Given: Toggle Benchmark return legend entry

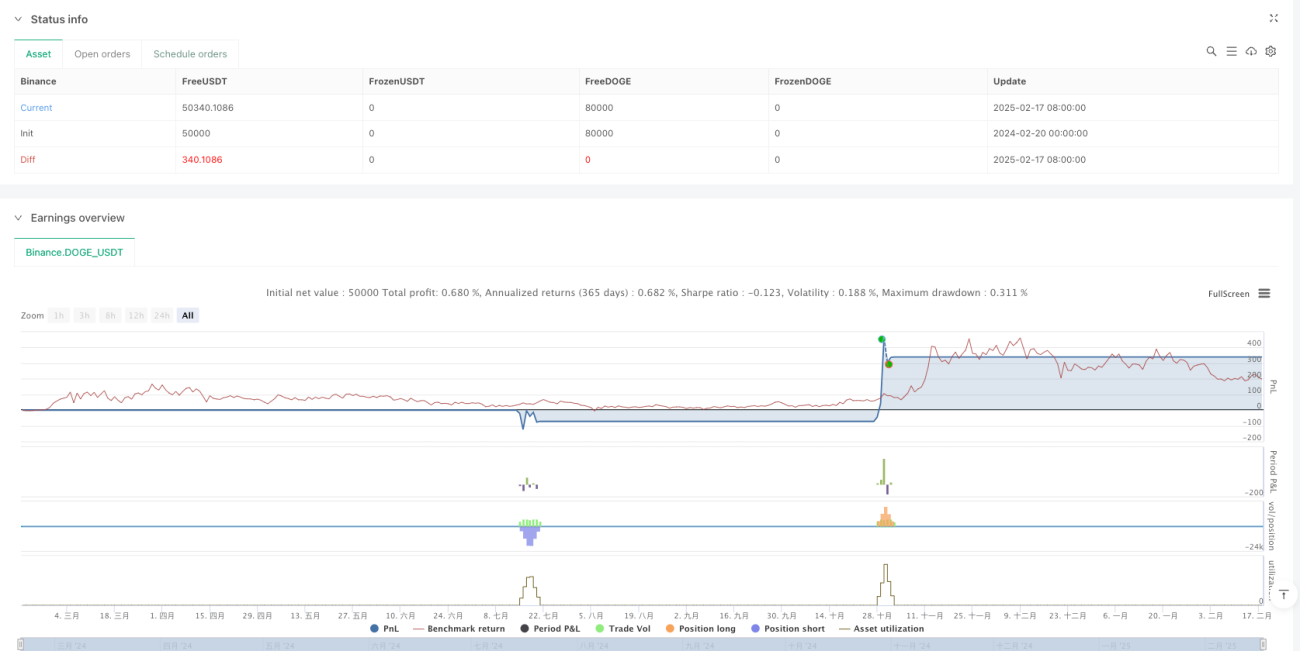Looking at the screenshot, I should [461, 628].
